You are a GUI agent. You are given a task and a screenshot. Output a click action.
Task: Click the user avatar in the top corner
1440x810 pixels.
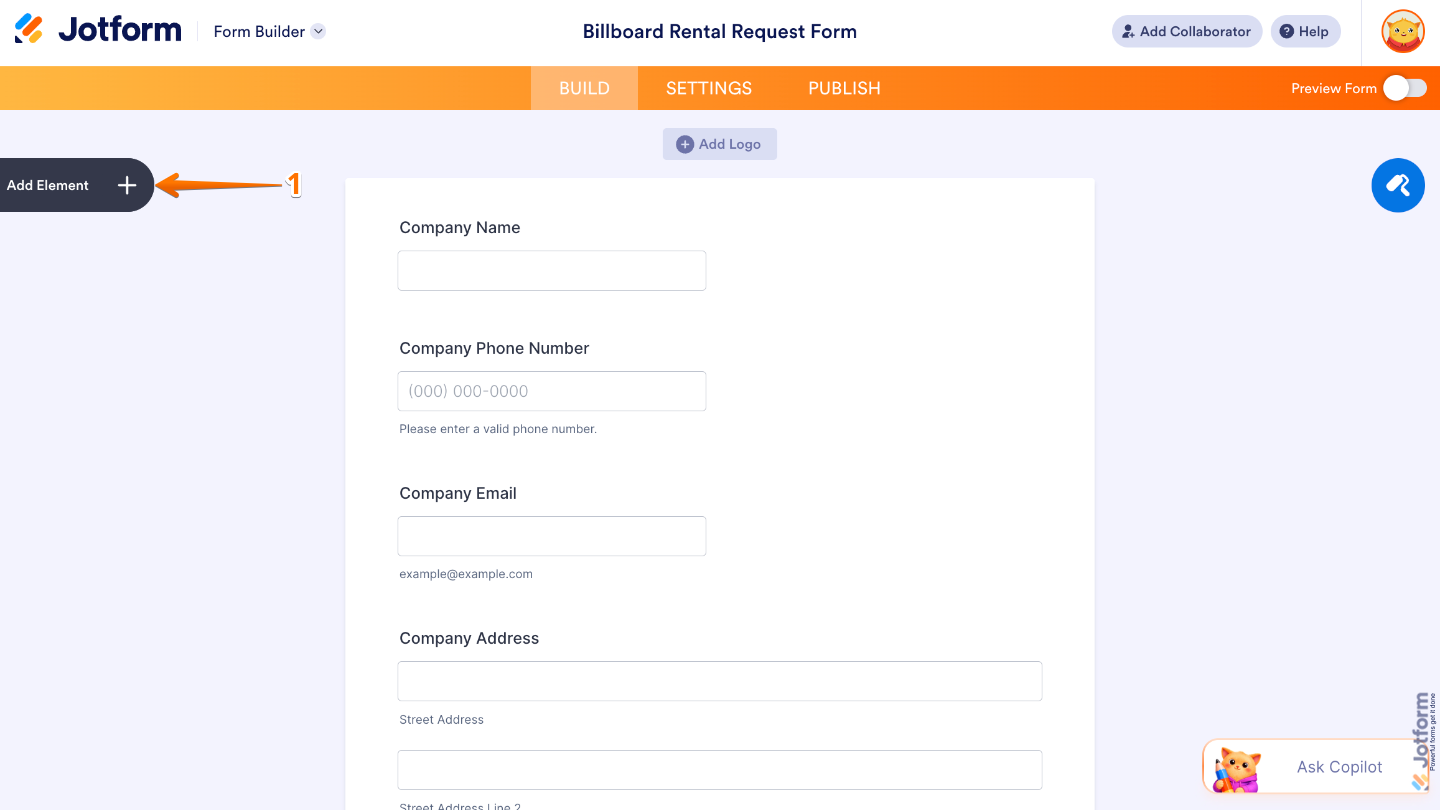pos(1402,31)
